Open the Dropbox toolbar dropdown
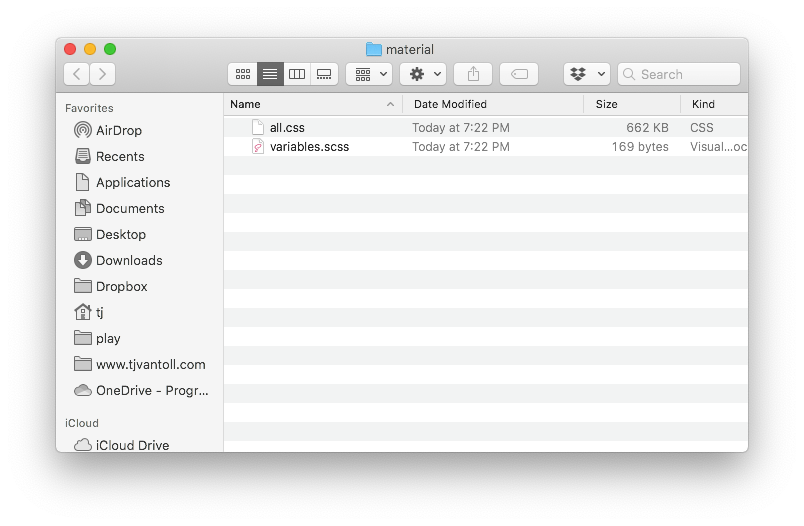The width and height of the screenshot is (804, 526). point(587,74)
